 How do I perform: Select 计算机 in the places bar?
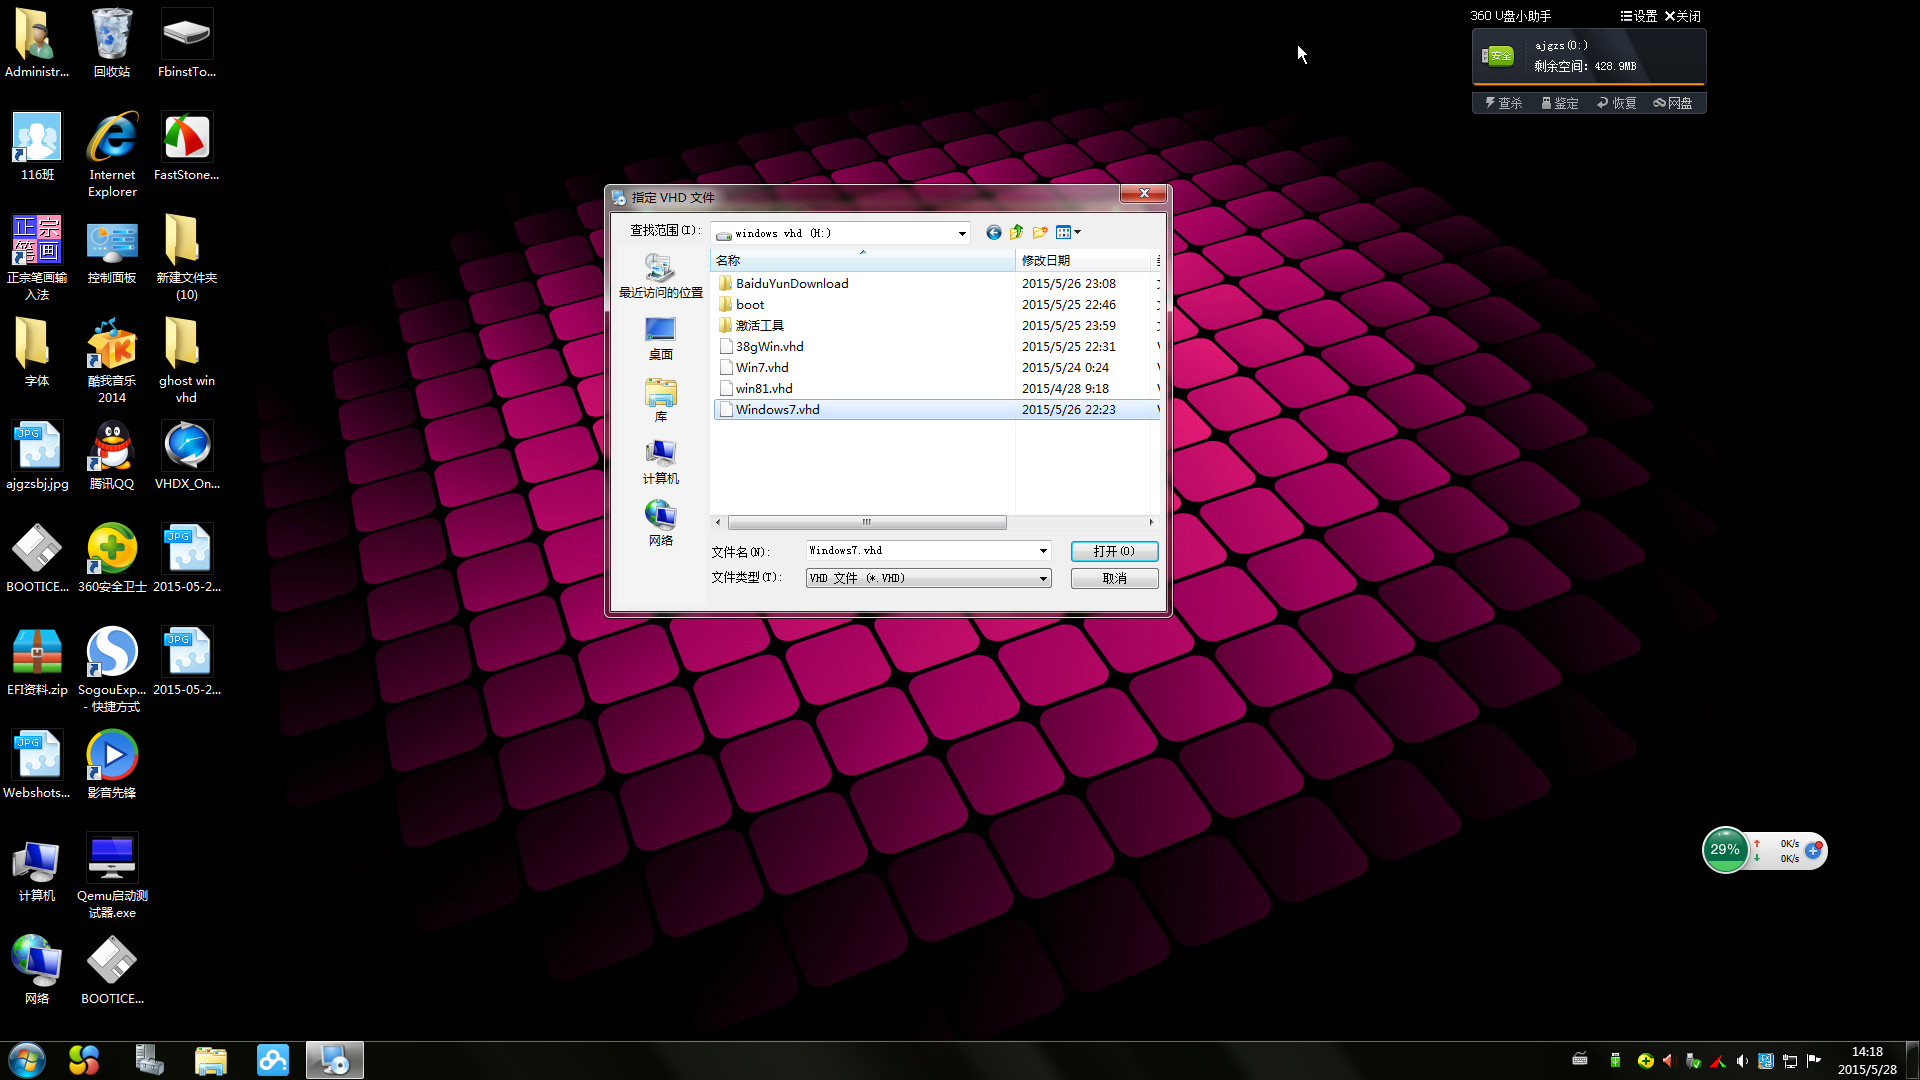click(x=660, y=462)
